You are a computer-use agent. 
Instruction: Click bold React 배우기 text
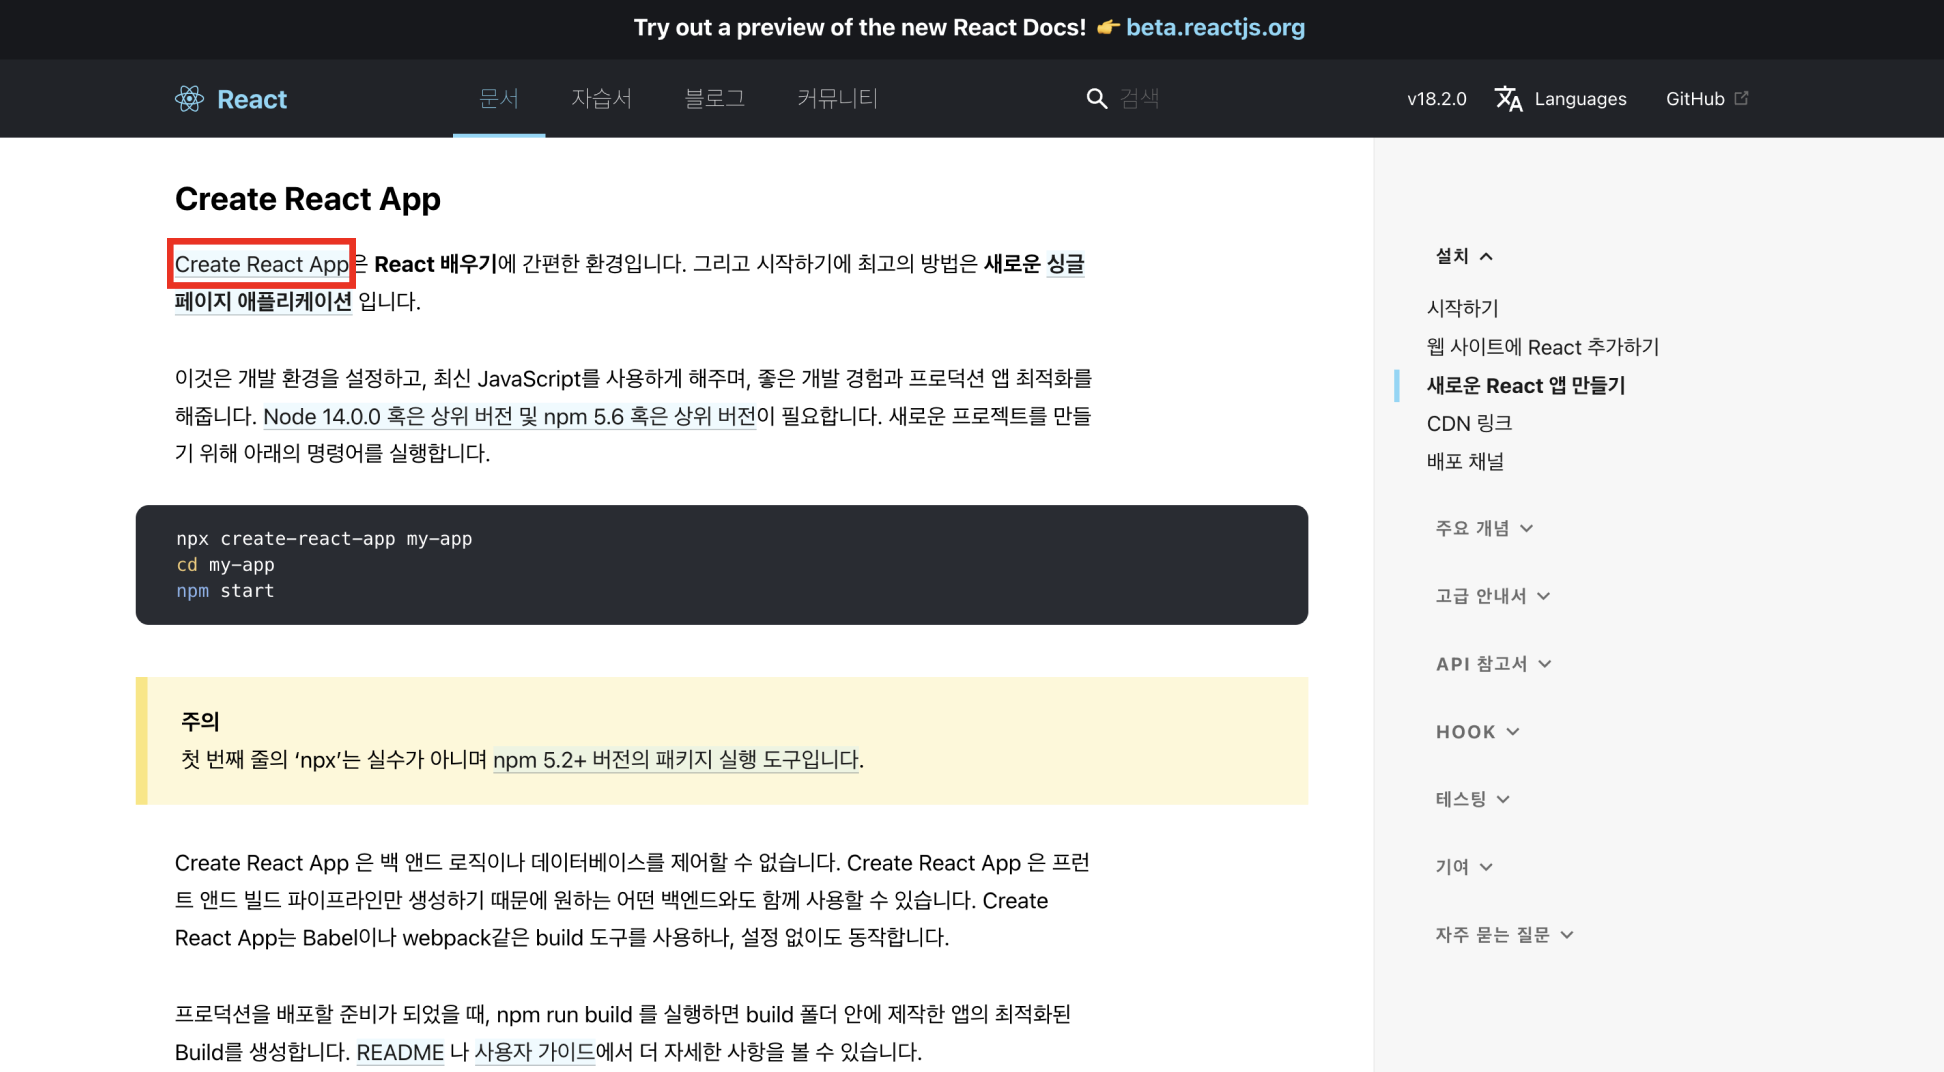[x=435, y=264]
